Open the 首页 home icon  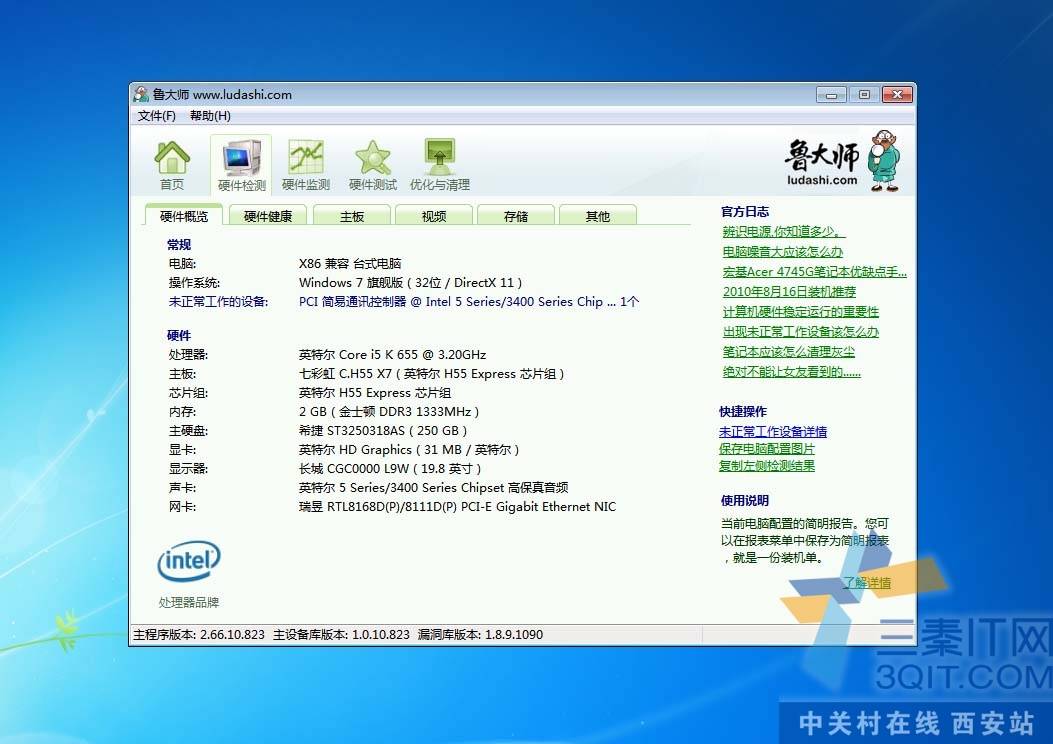[x=172, y=165]
